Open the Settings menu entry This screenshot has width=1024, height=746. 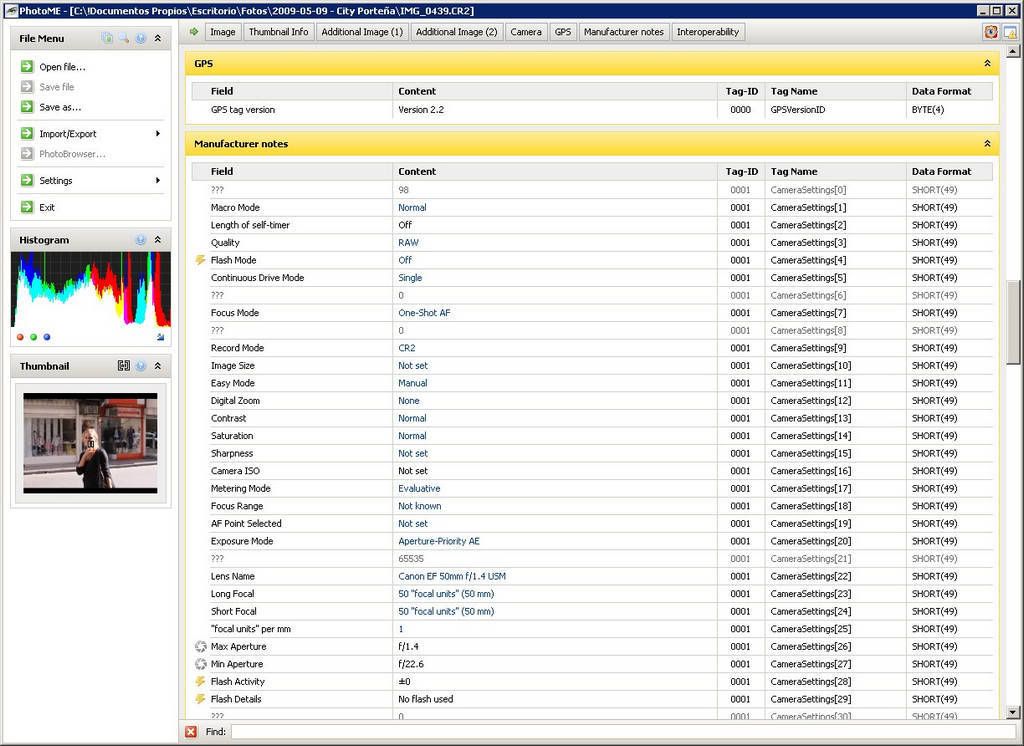tap(56, 180)
